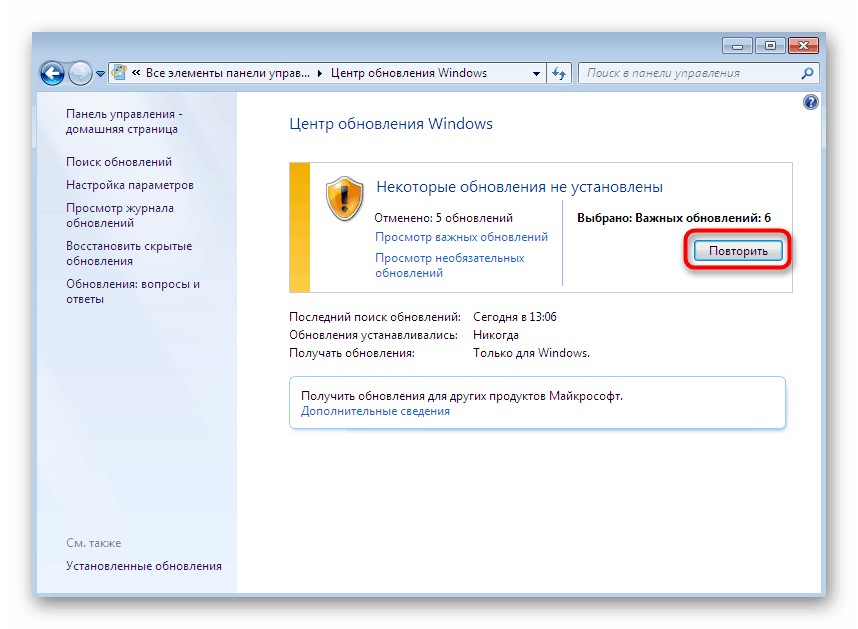
Task: Click the Back navigation arrow
Action: coord(53,73)
